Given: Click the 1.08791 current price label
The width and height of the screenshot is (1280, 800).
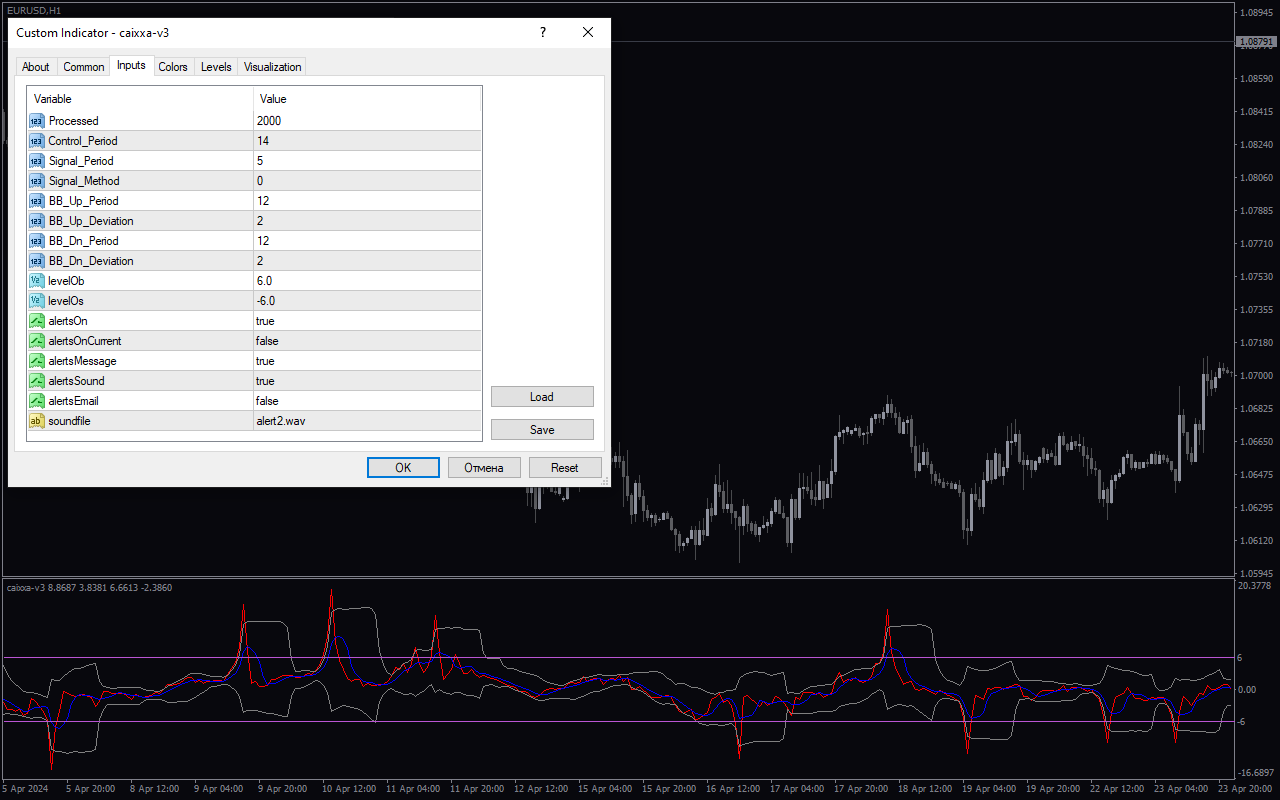Looking at the screenshot, I should click(1257, 42).
